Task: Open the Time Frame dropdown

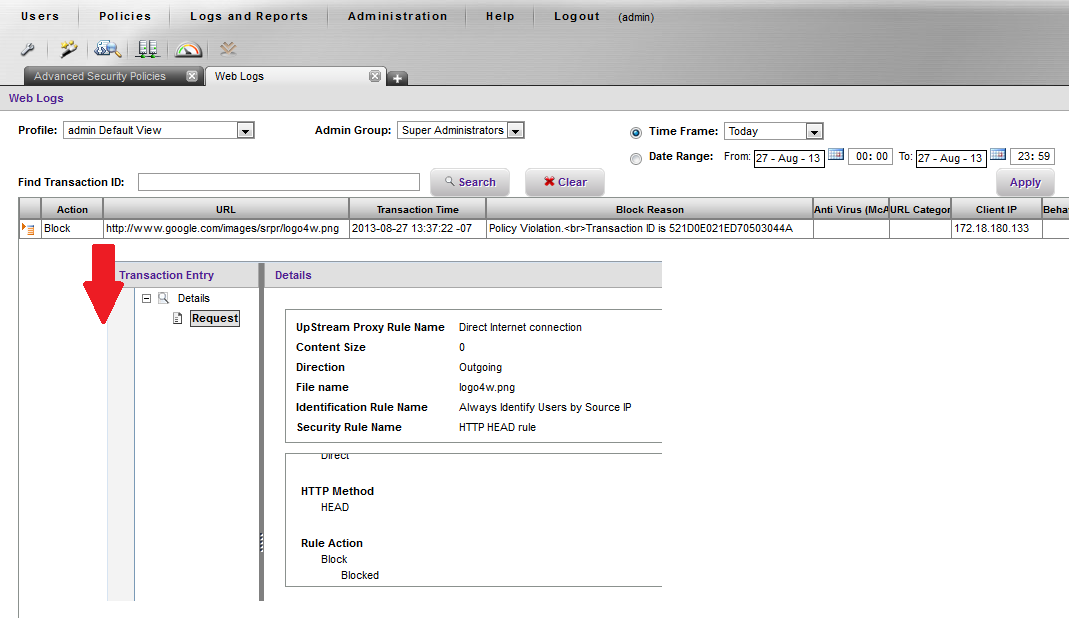Action: (x=814, y=131)
